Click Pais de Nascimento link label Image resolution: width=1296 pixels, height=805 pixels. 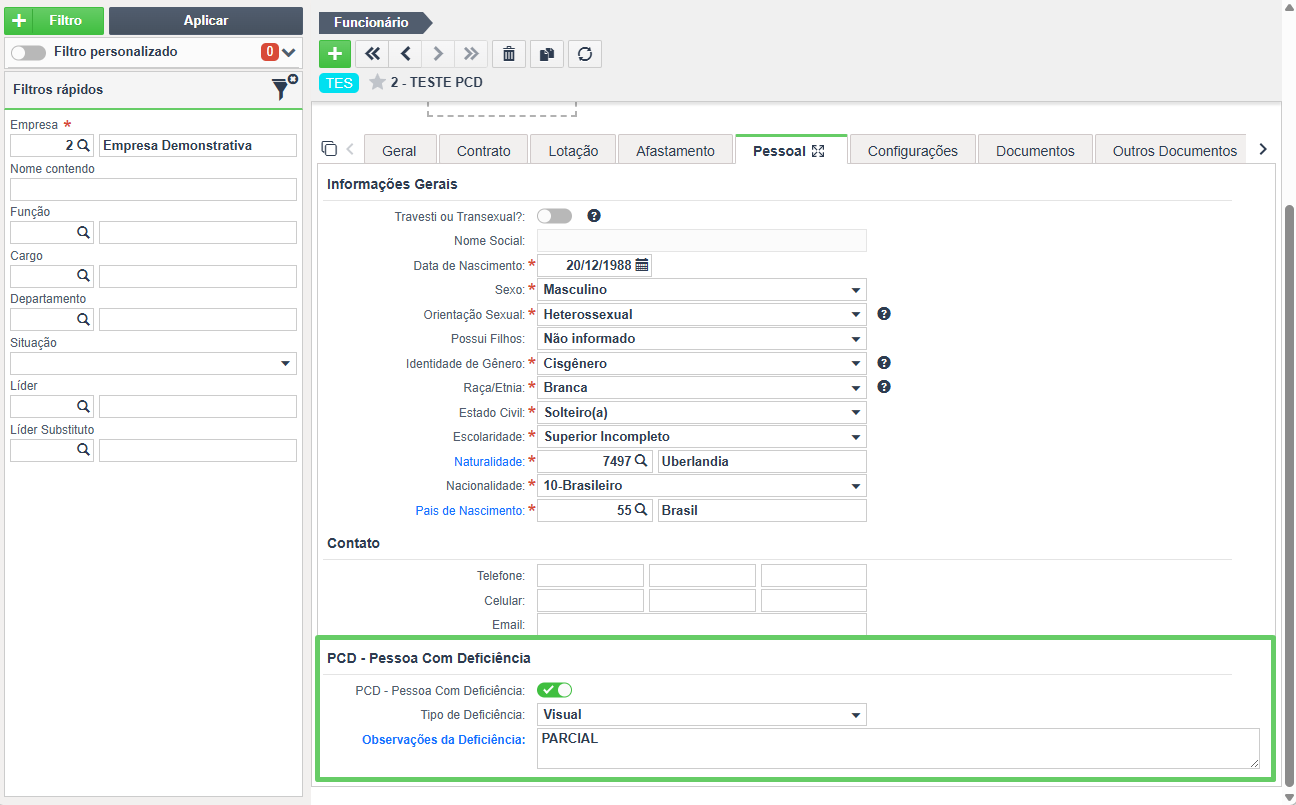pyautogui.click(x=470, y=510)
